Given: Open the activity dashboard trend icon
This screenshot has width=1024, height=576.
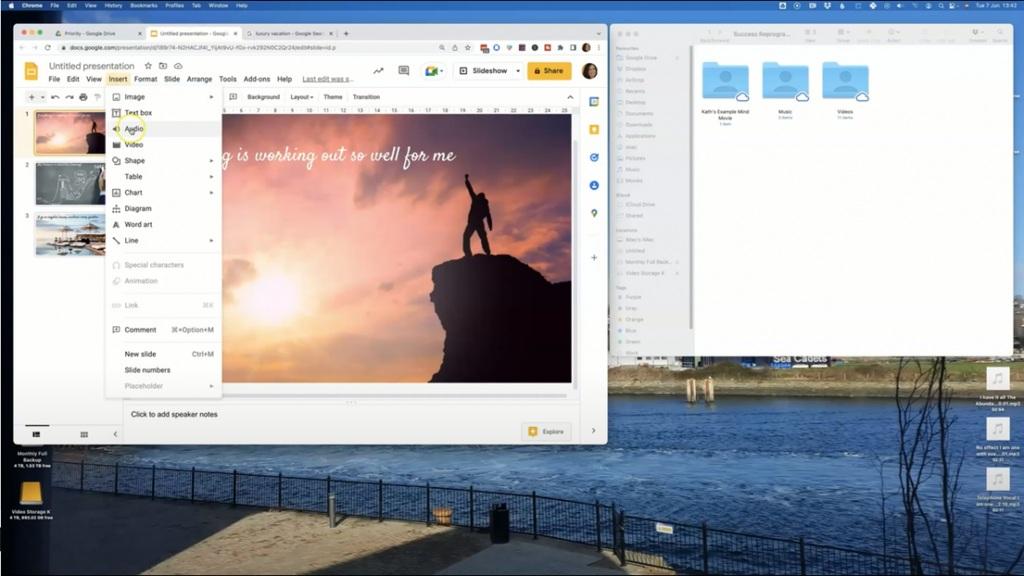Looking at the screenshot, I should pos(378,71).
